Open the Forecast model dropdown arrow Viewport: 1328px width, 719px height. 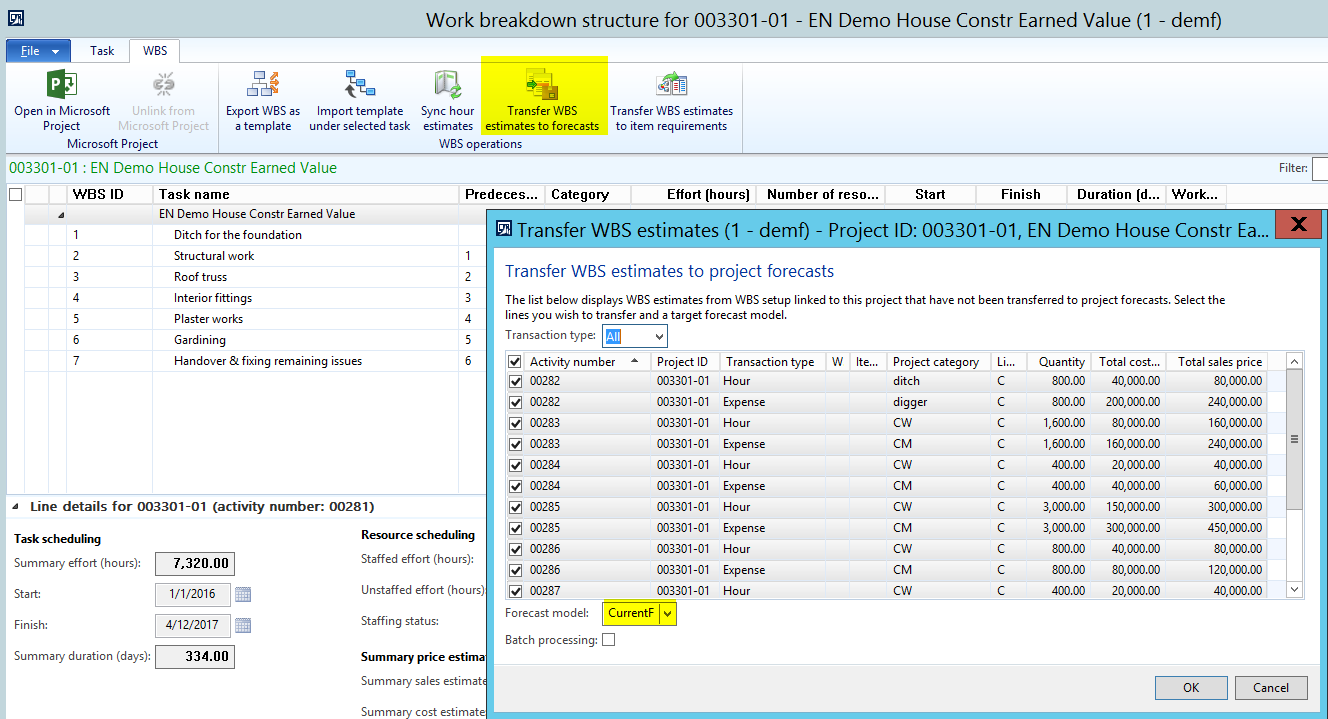668,614
